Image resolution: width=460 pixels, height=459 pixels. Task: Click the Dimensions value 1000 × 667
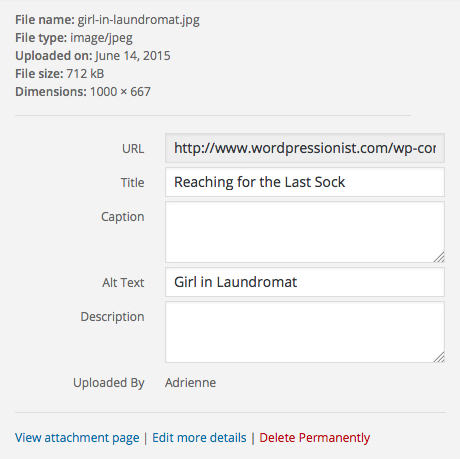click(120, 92)
